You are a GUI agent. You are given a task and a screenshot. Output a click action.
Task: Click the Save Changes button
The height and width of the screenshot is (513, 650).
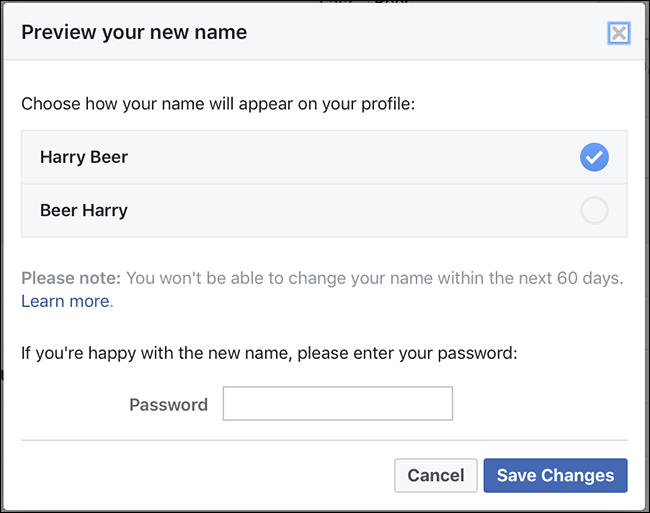[555, 475]
